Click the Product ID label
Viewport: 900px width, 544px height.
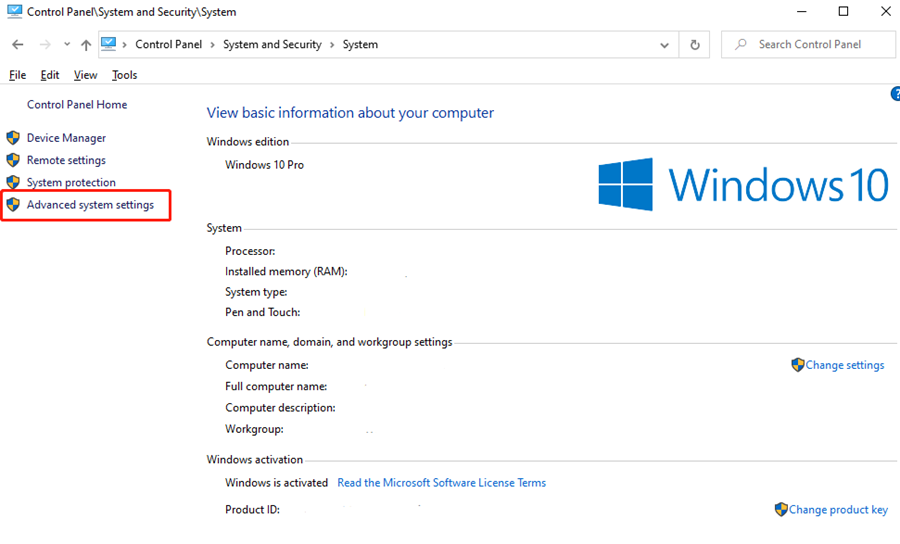253,510
